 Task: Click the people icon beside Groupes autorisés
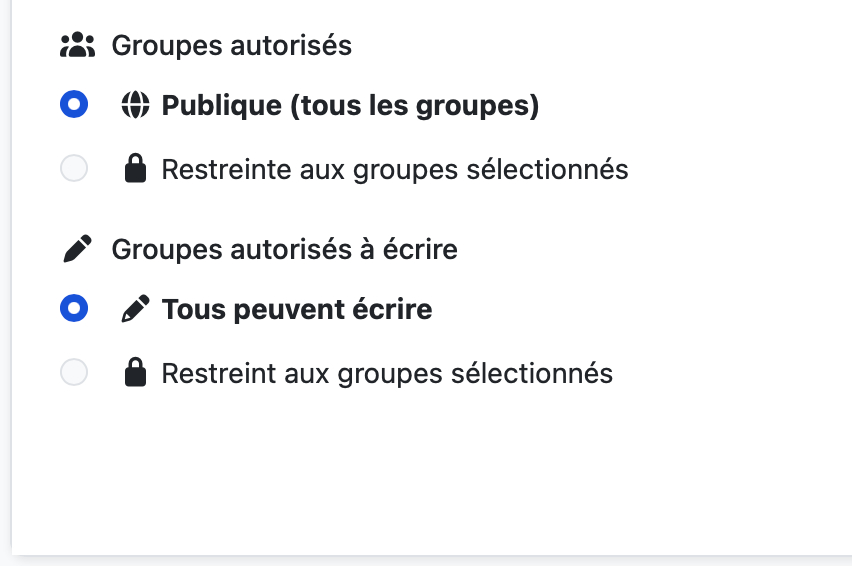coord(77,45)
